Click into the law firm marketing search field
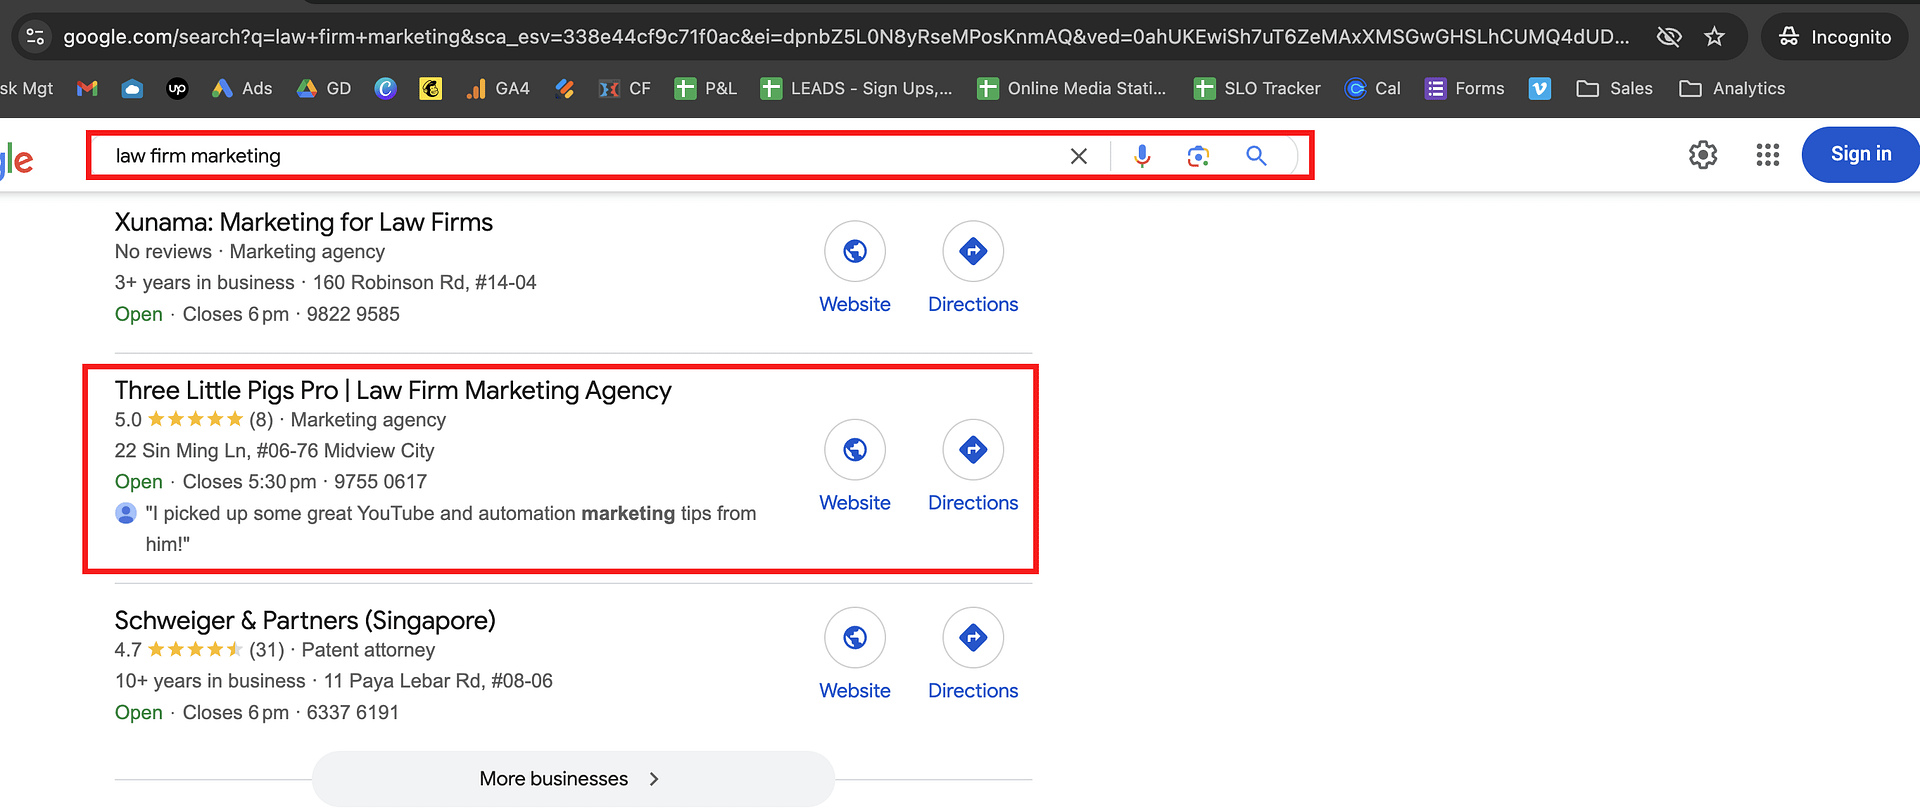The width and height of the screenshot is (1920, 812). pyautogui.click(x=580, y=156)
